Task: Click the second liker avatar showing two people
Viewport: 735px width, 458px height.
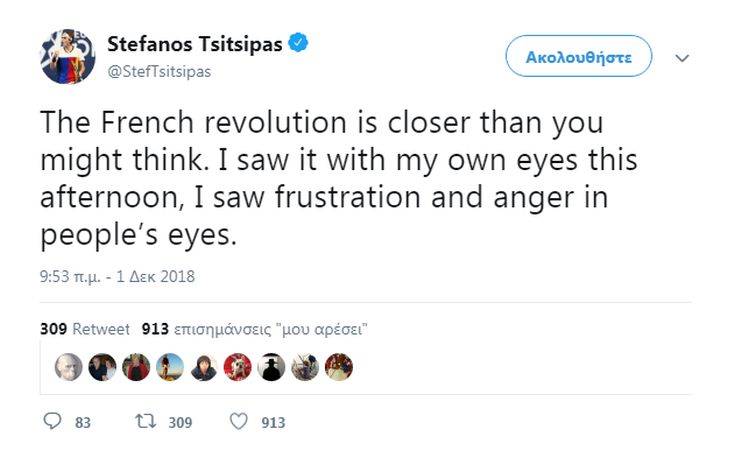Action: [102, 367]
